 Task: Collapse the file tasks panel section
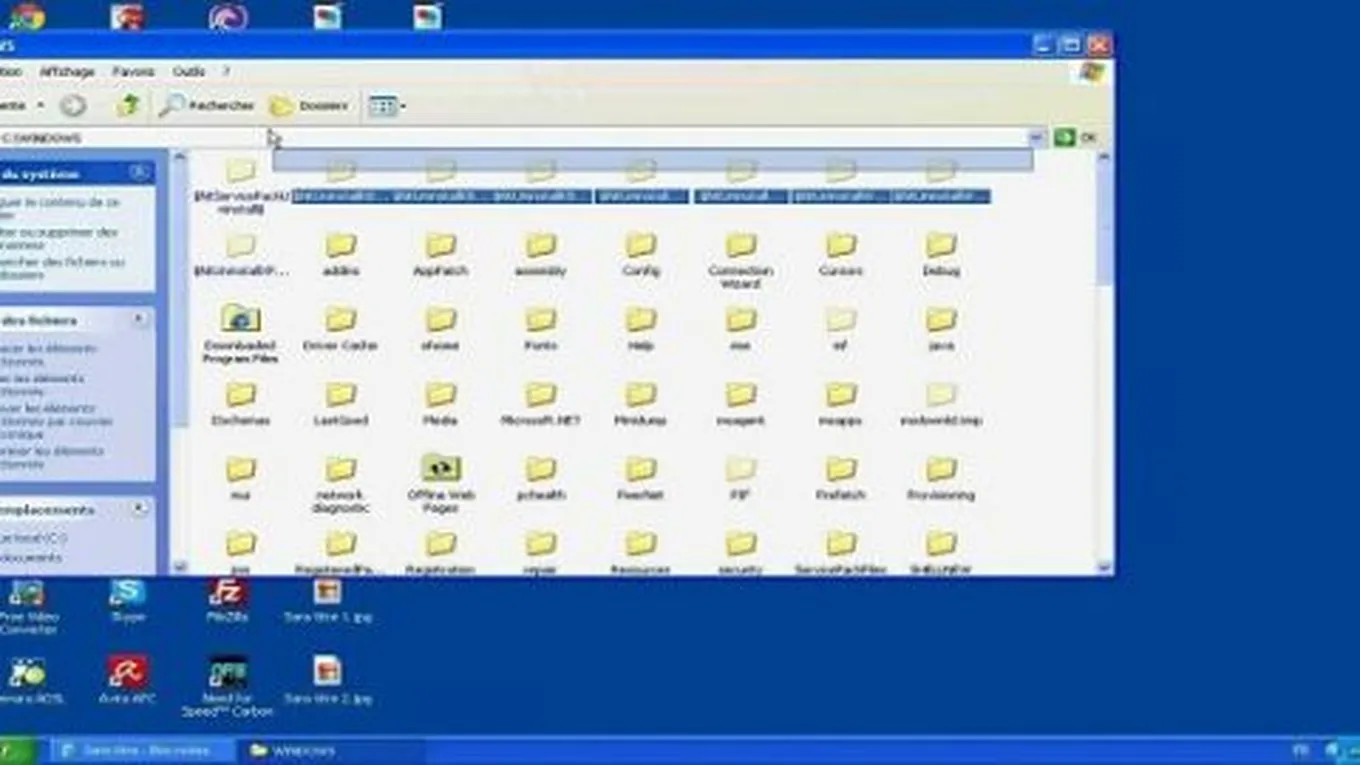[139, 320]
